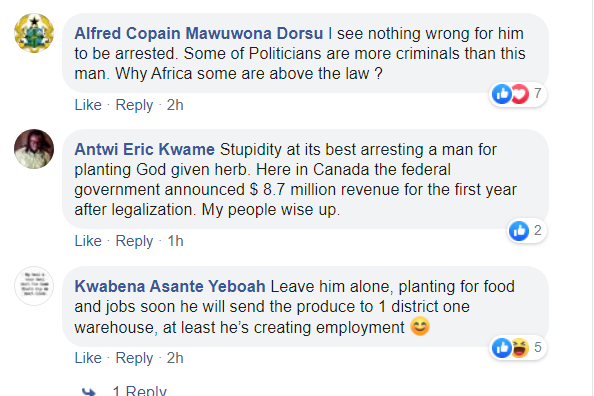Open Kwabena Asante Yeboah's profile picture
This screenshot has height=396, width=594.
click(34, 286)
